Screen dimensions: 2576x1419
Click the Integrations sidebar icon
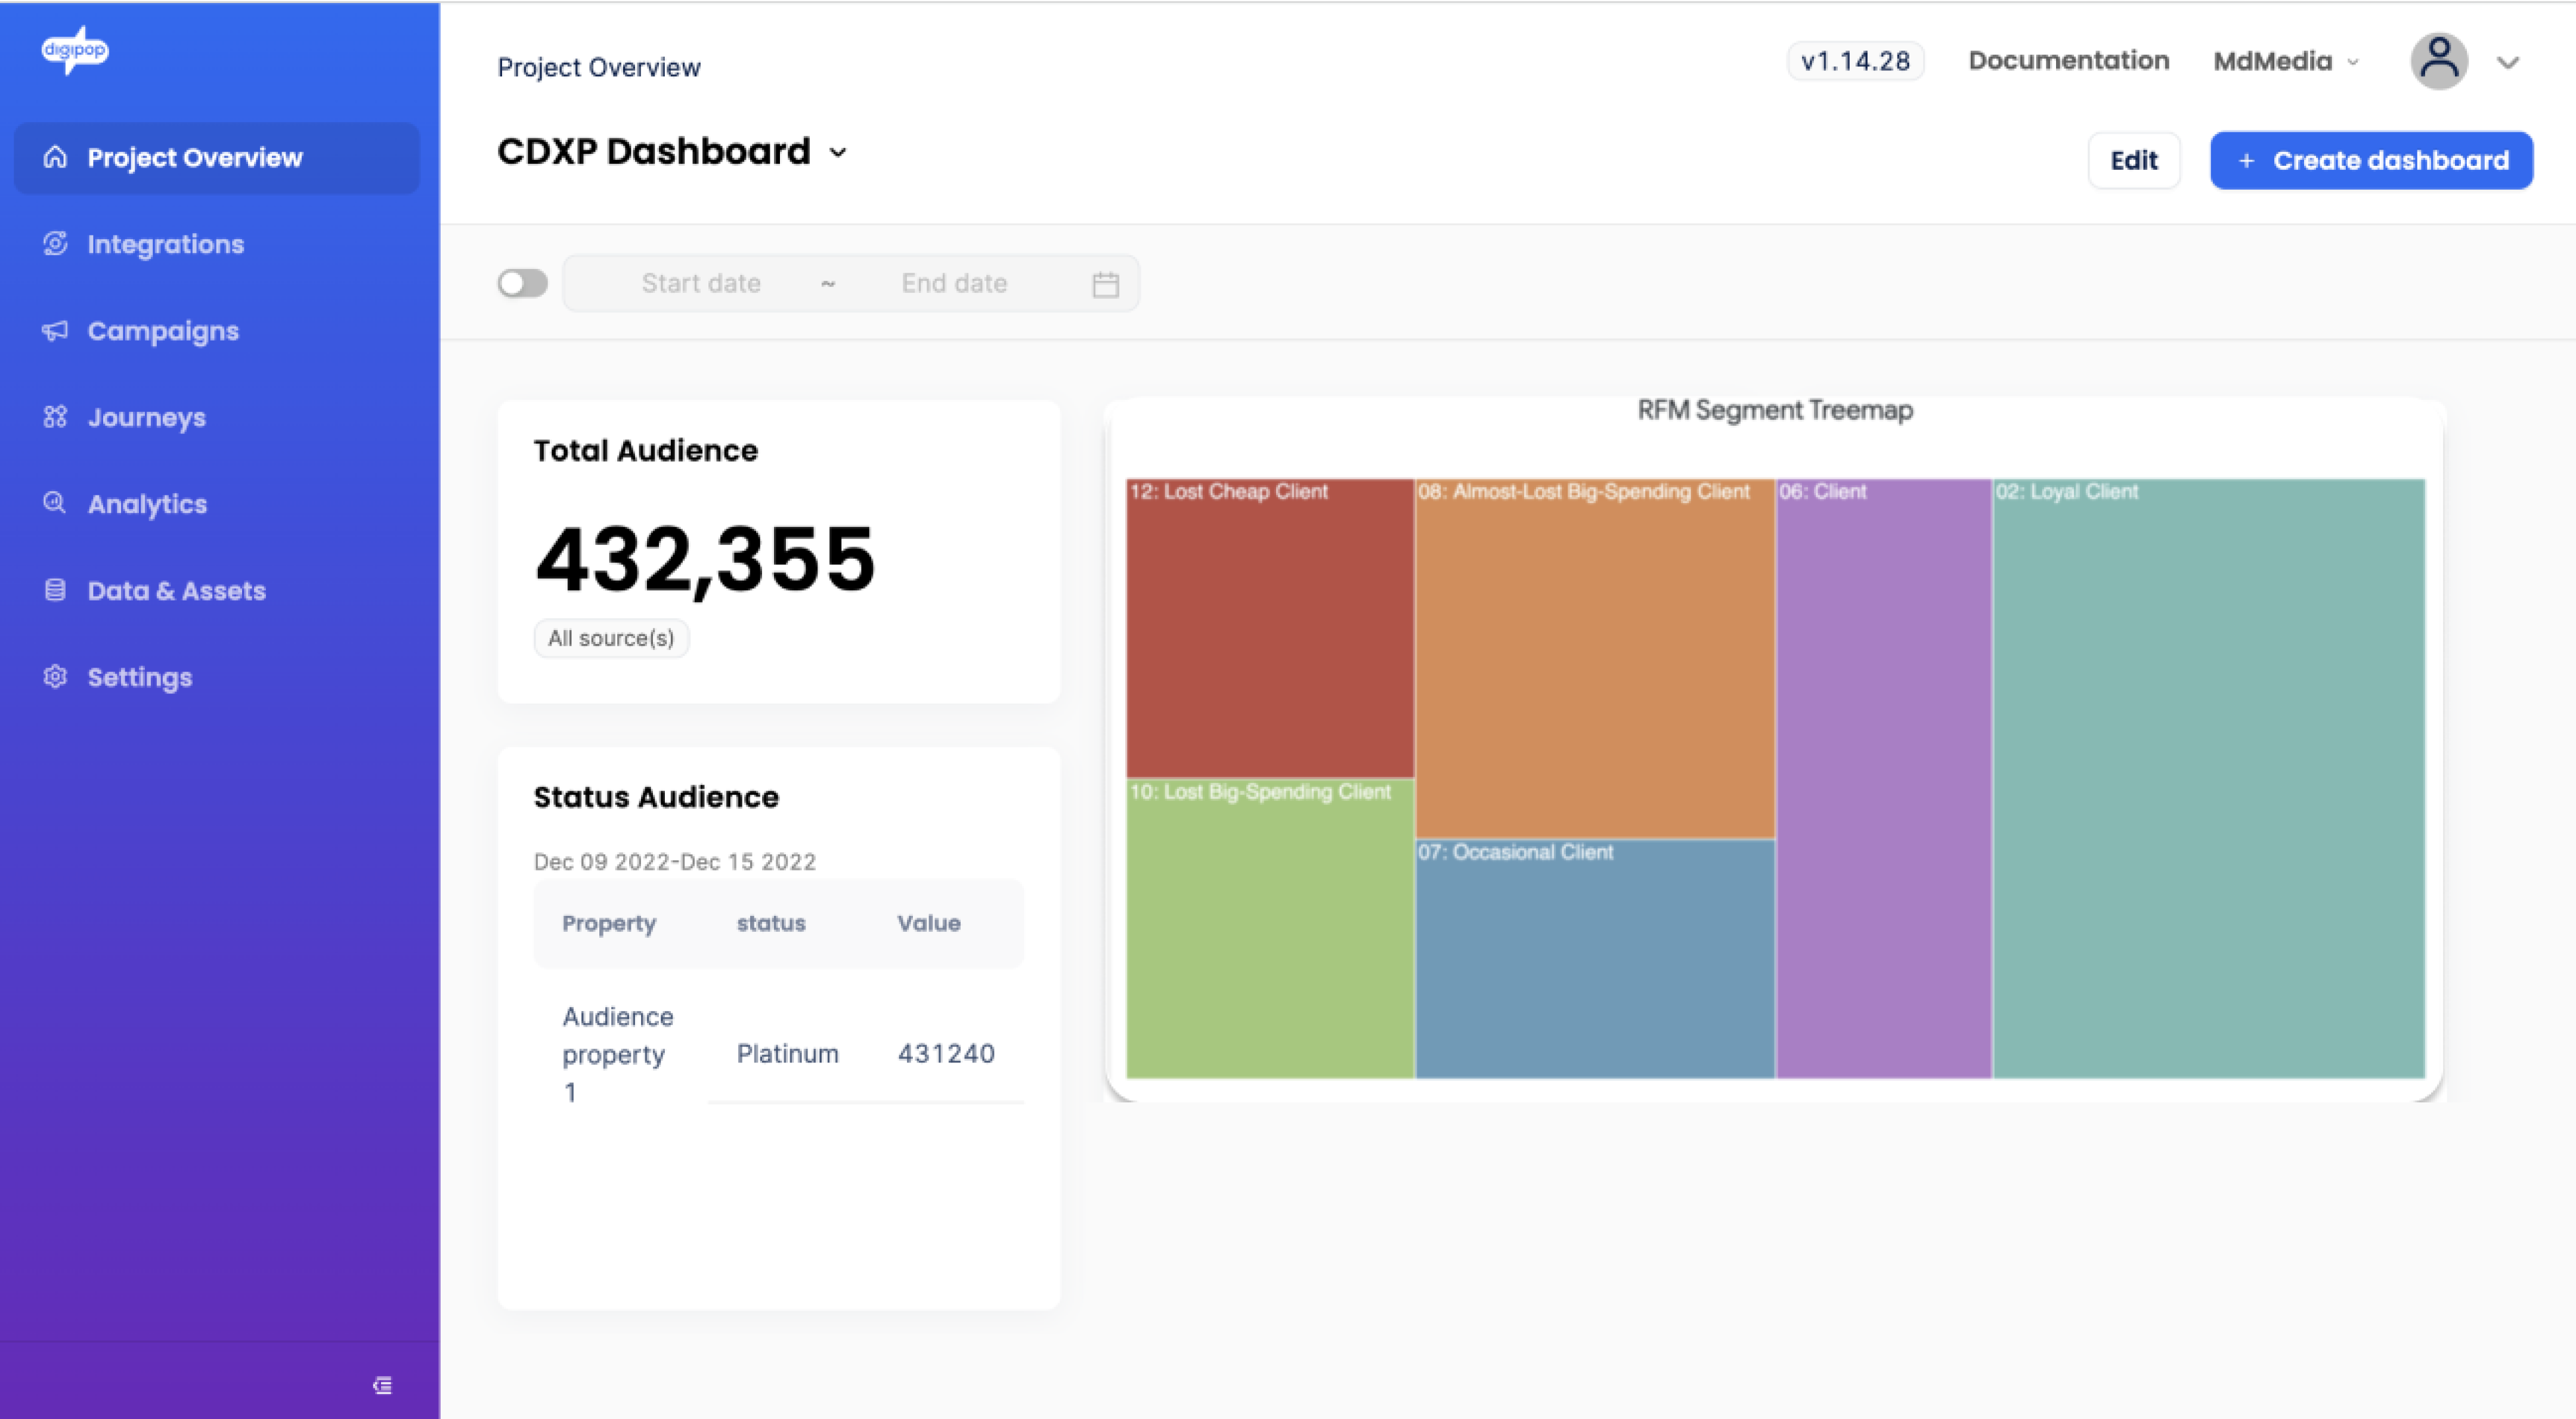(55, 244)
